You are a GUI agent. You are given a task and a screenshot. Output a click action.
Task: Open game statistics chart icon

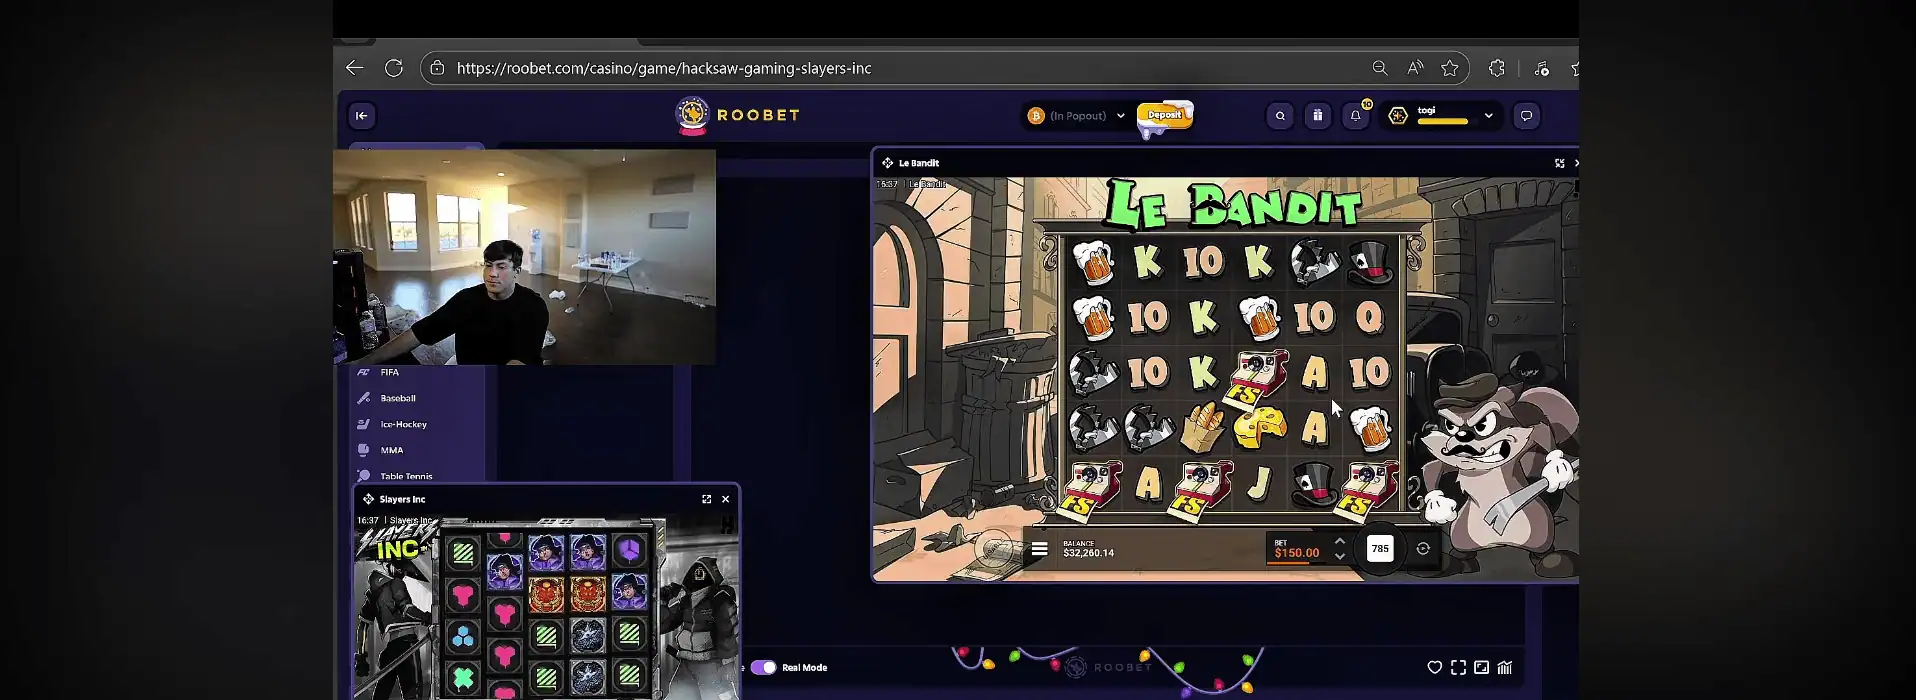point(1505,667)
